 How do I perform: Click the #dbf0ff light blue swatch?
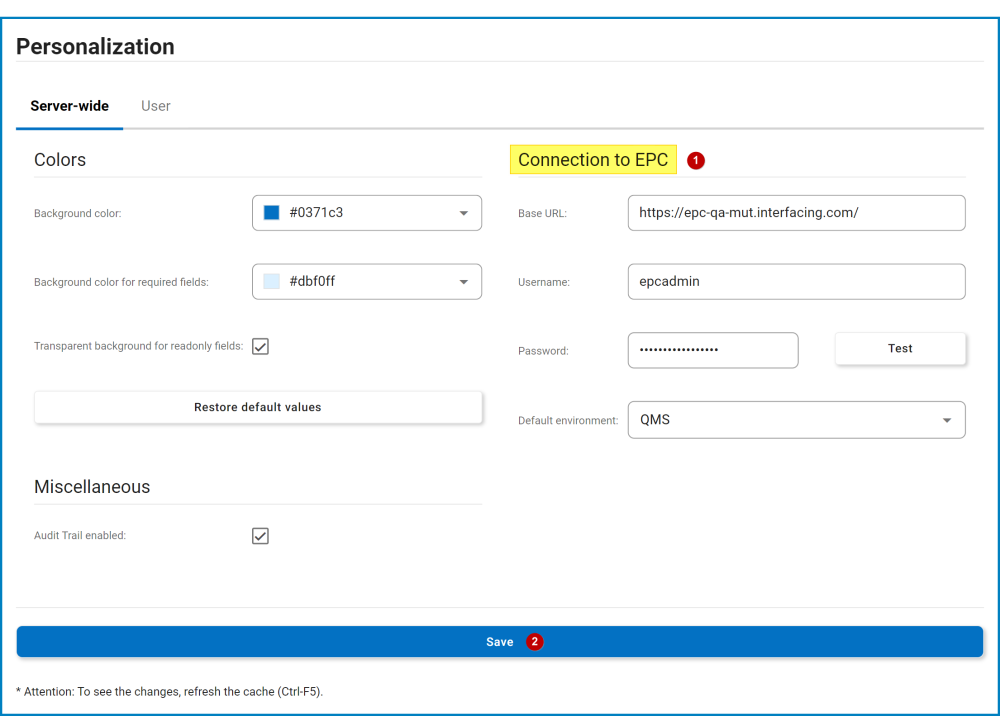coord(271,282)
